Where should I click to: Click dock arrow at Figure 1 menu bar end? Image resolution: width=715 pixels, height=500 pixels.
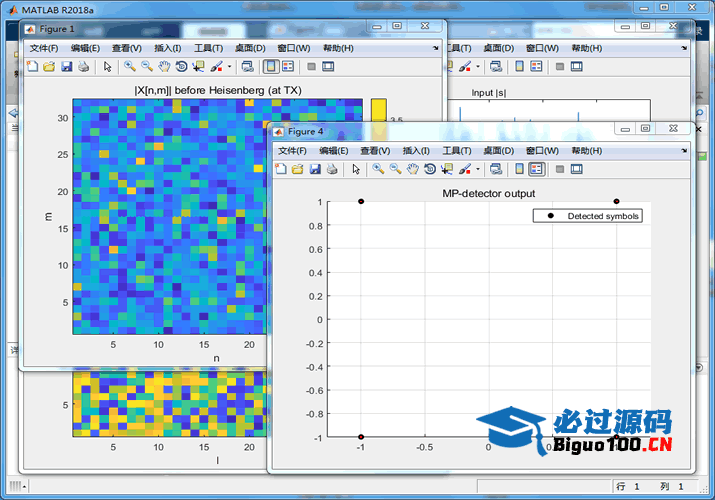tap(435, 48)
